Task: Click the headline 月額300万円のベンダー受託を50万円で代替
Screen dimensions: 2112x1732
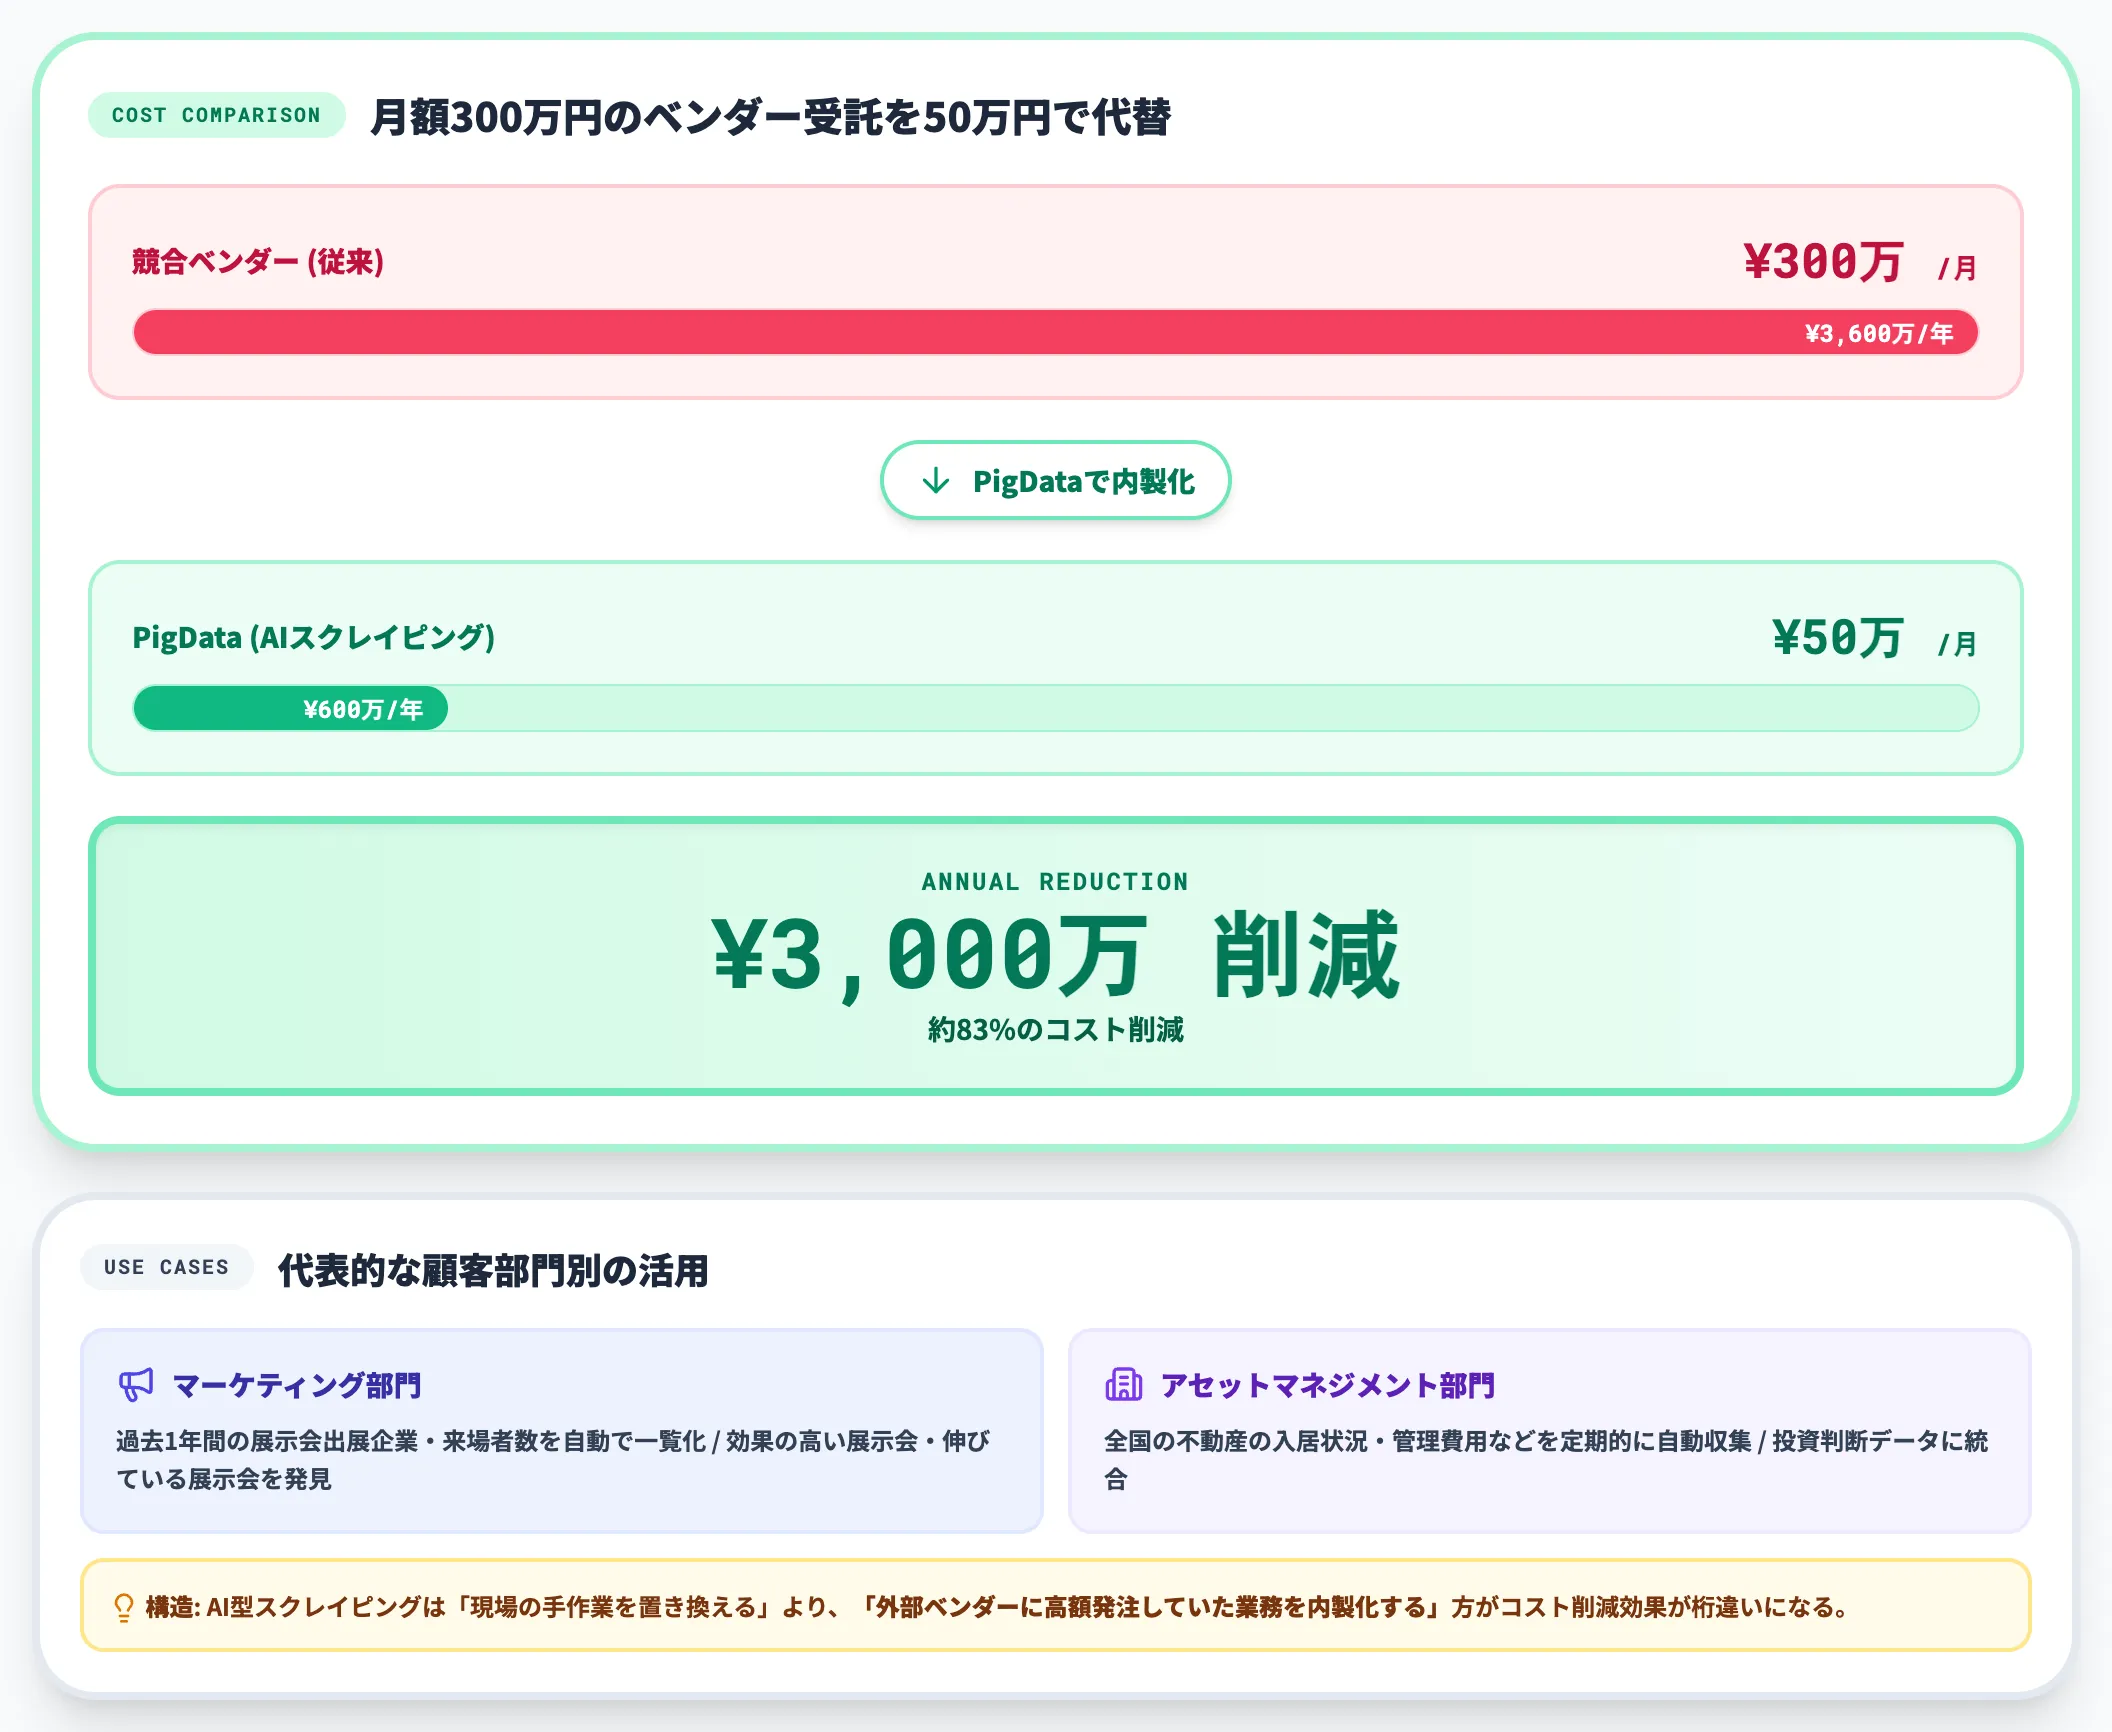Action: [x=770, y=116]
